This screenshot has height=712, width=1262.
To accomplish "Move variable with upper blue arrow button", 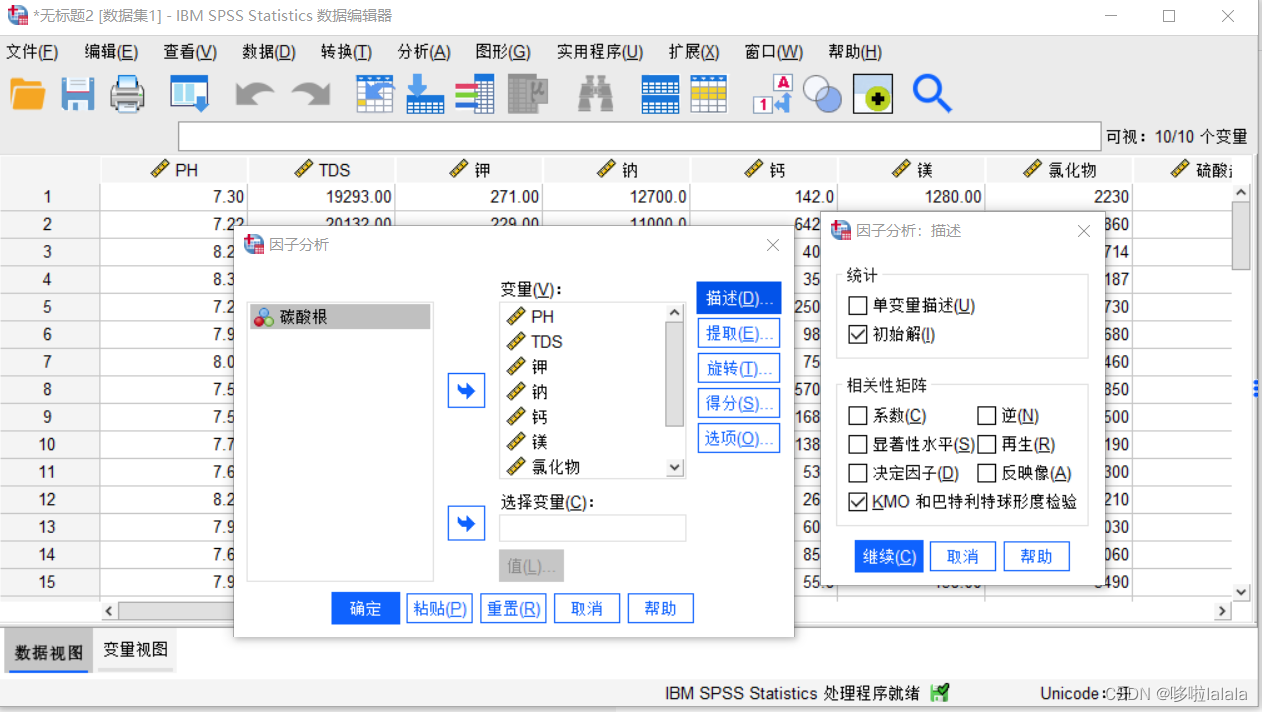I will pos(466,391).
